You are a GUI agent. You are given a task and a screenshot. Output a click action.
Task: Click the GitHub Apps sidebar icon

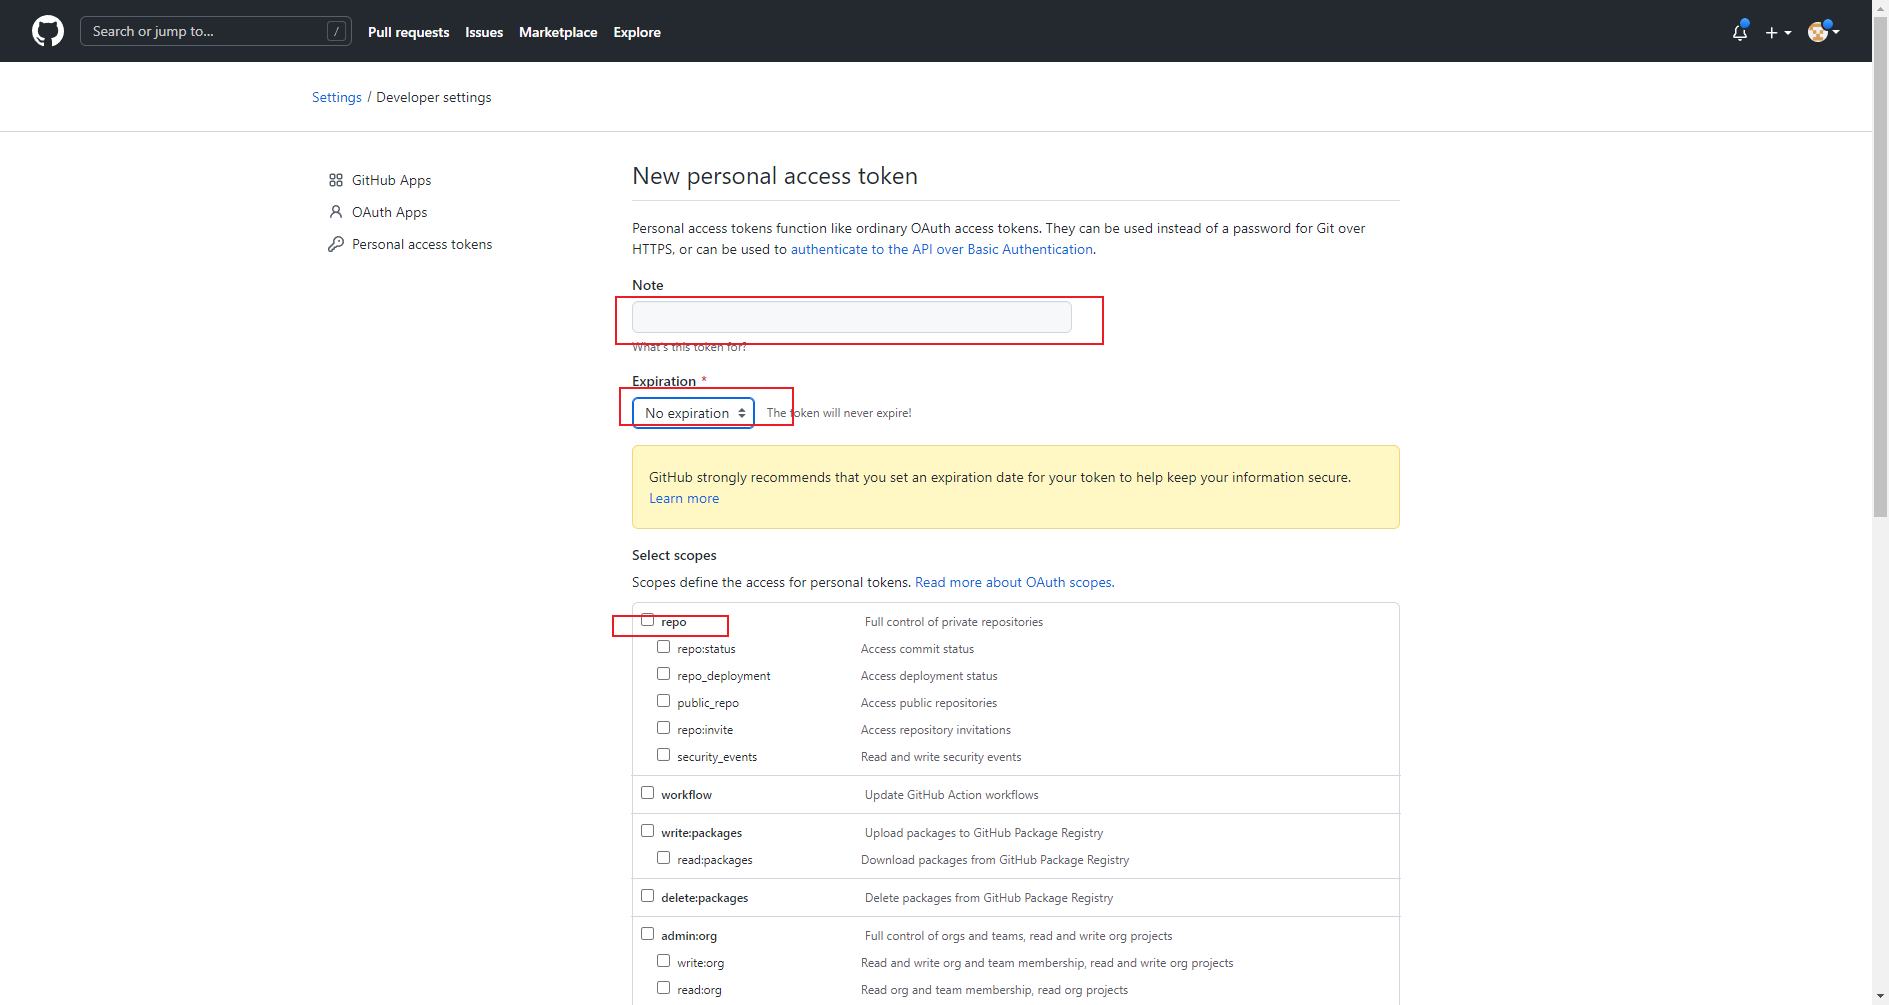click(336, 180)
